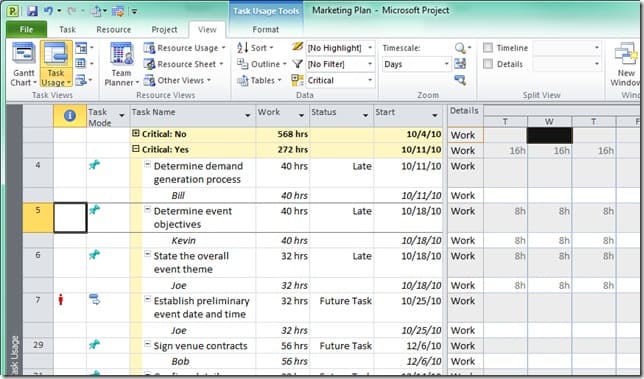Click the Resource Sheet icon

click(149, 64)
